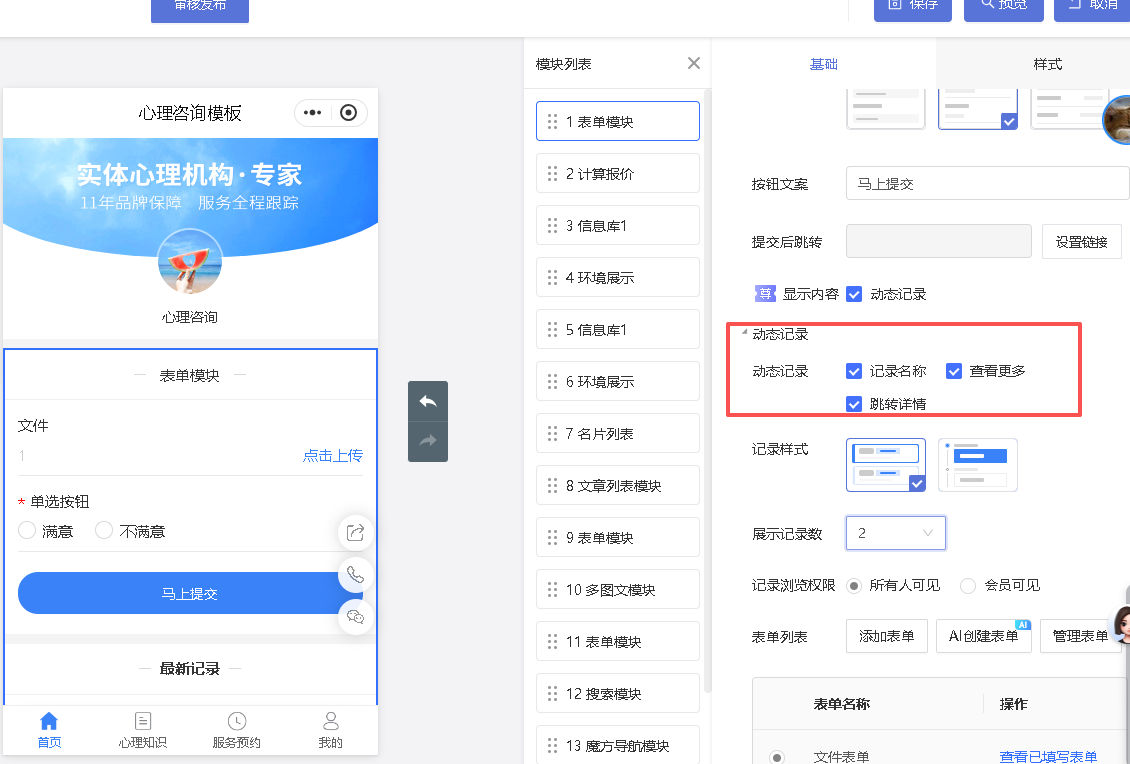Screen dimensions: 1130x764
Task: Click the redo arrow button
Action: (428, 441)
